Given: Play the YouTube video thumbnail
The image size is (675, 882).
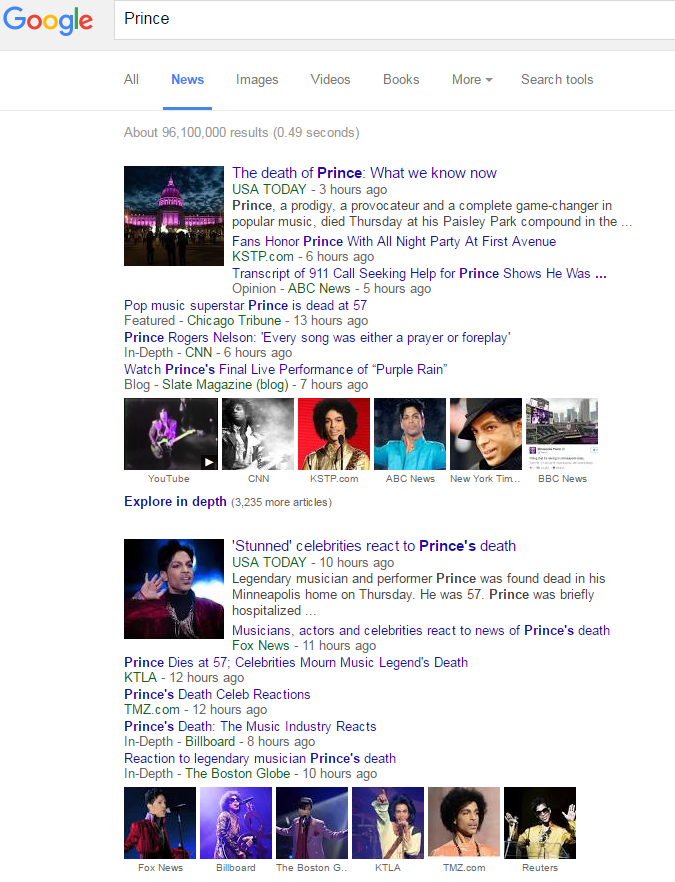Looking at the screenshot, I should 171,434.
